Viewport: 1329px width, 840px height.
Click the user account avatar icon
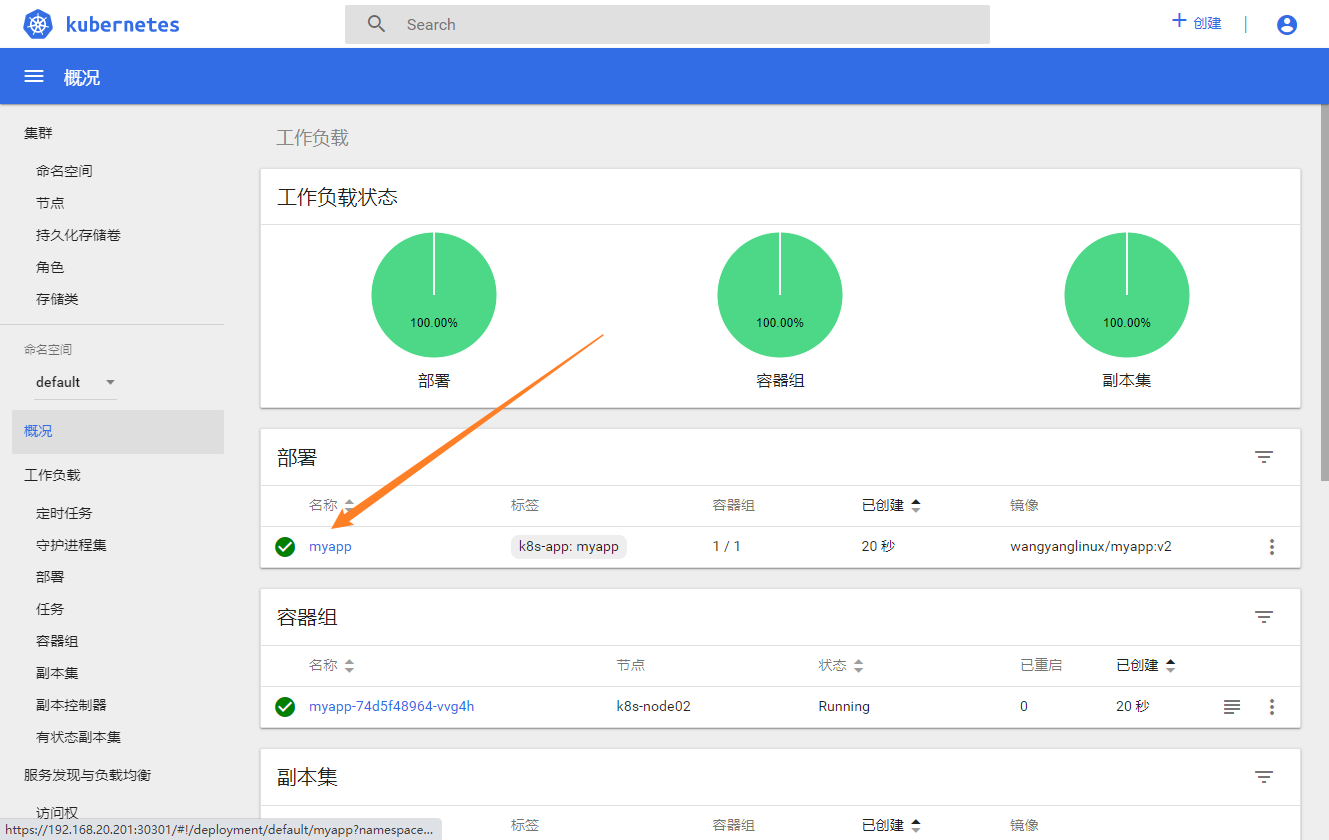(x=1287, y=25)
